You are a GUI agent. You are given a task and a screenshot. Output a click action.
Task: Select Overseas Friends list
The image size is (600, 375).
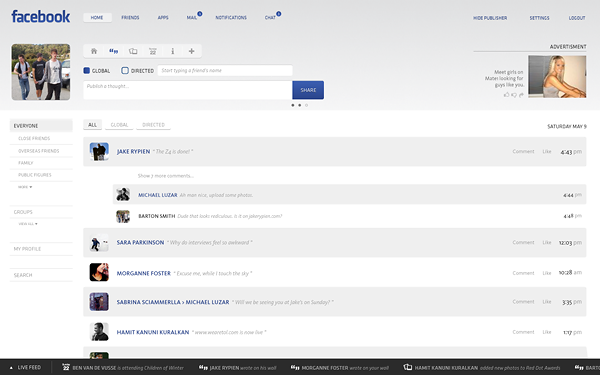pos(38,151)
